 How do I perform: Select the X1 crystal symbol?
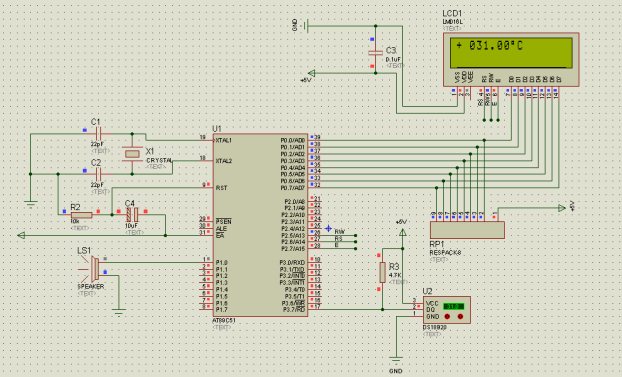point(132,154)
